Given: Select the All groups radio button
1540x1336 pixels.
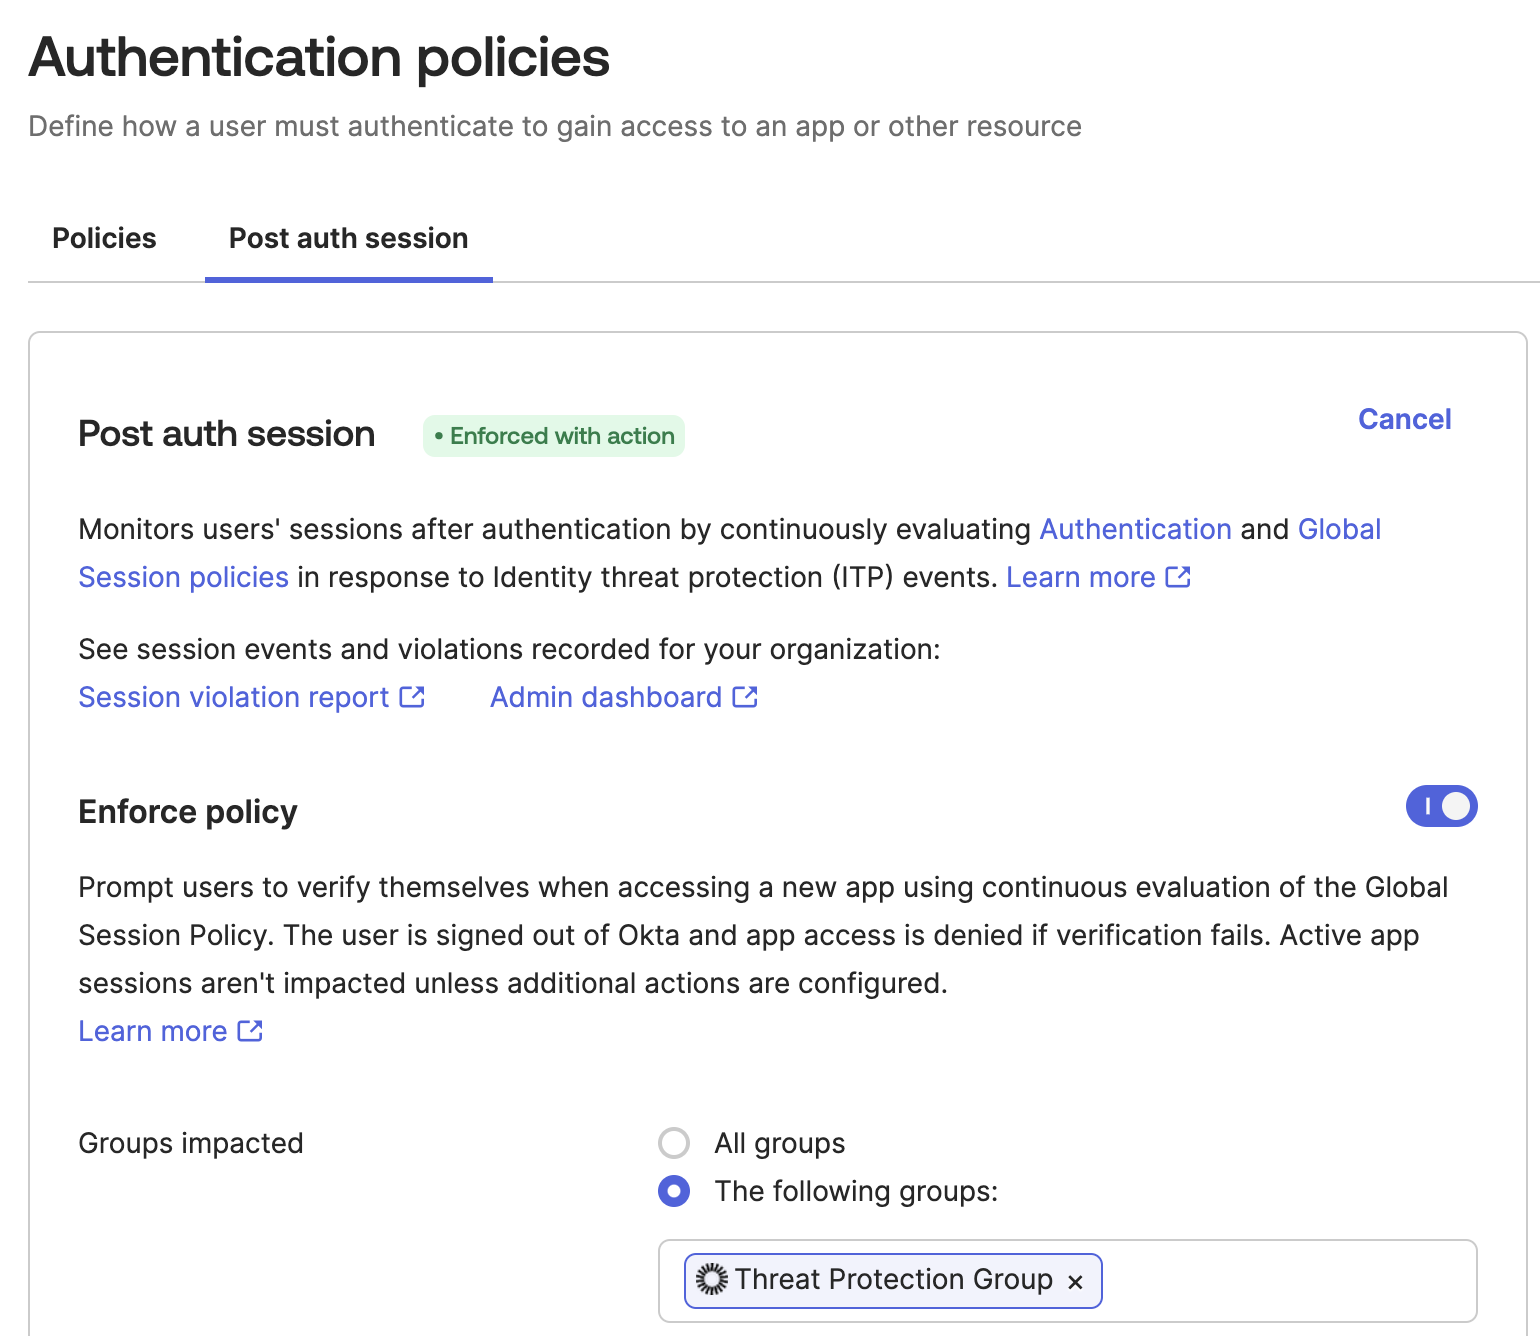Looking at the screenshot, I should [x=674, y=1143].
